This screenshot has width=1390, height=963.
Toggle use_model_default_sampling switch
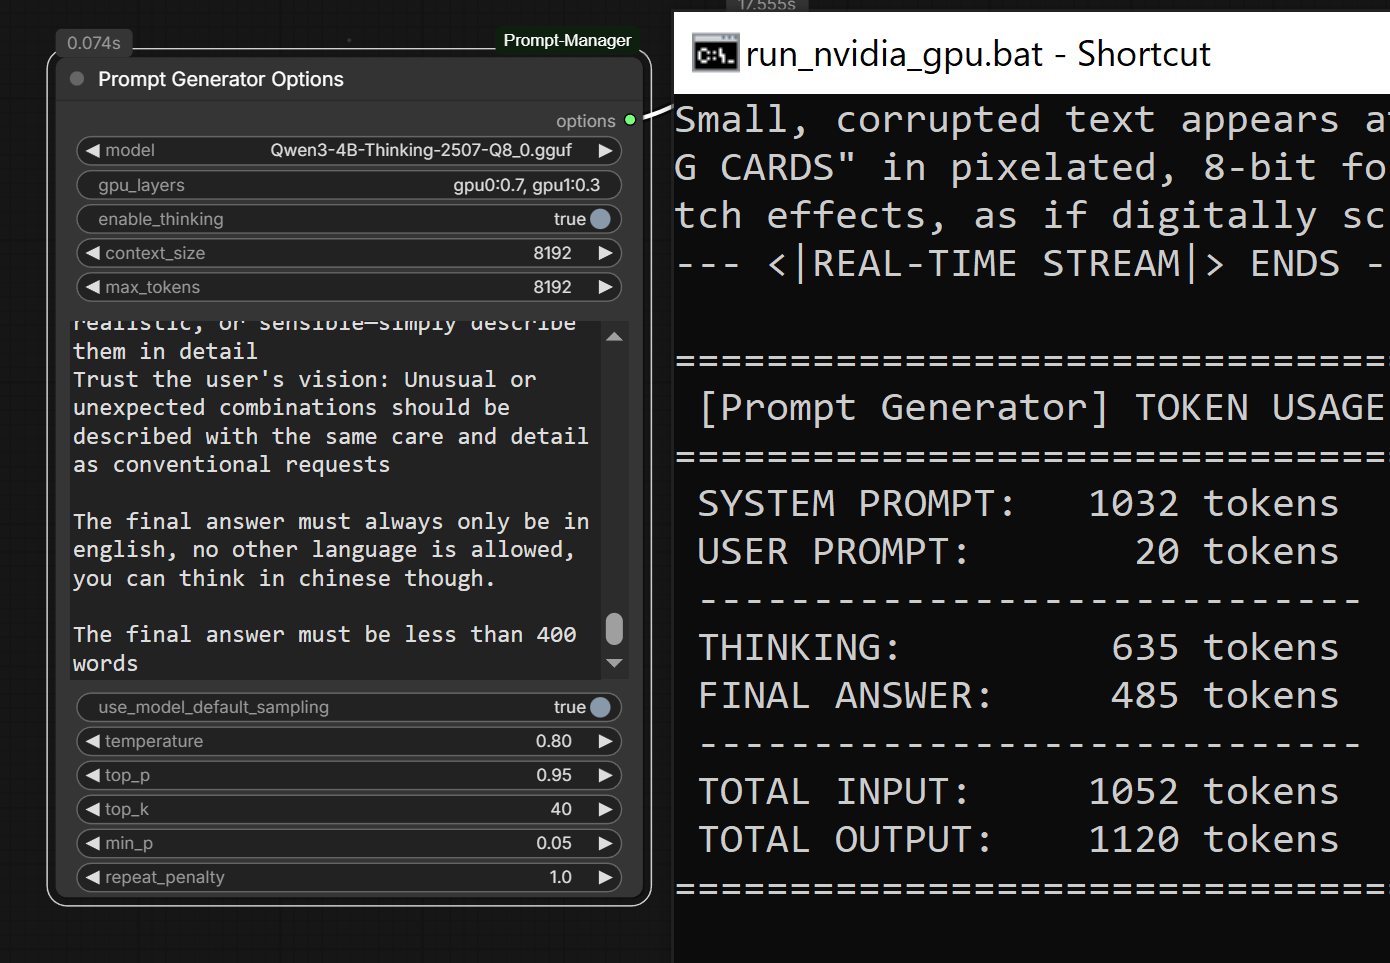600,707
